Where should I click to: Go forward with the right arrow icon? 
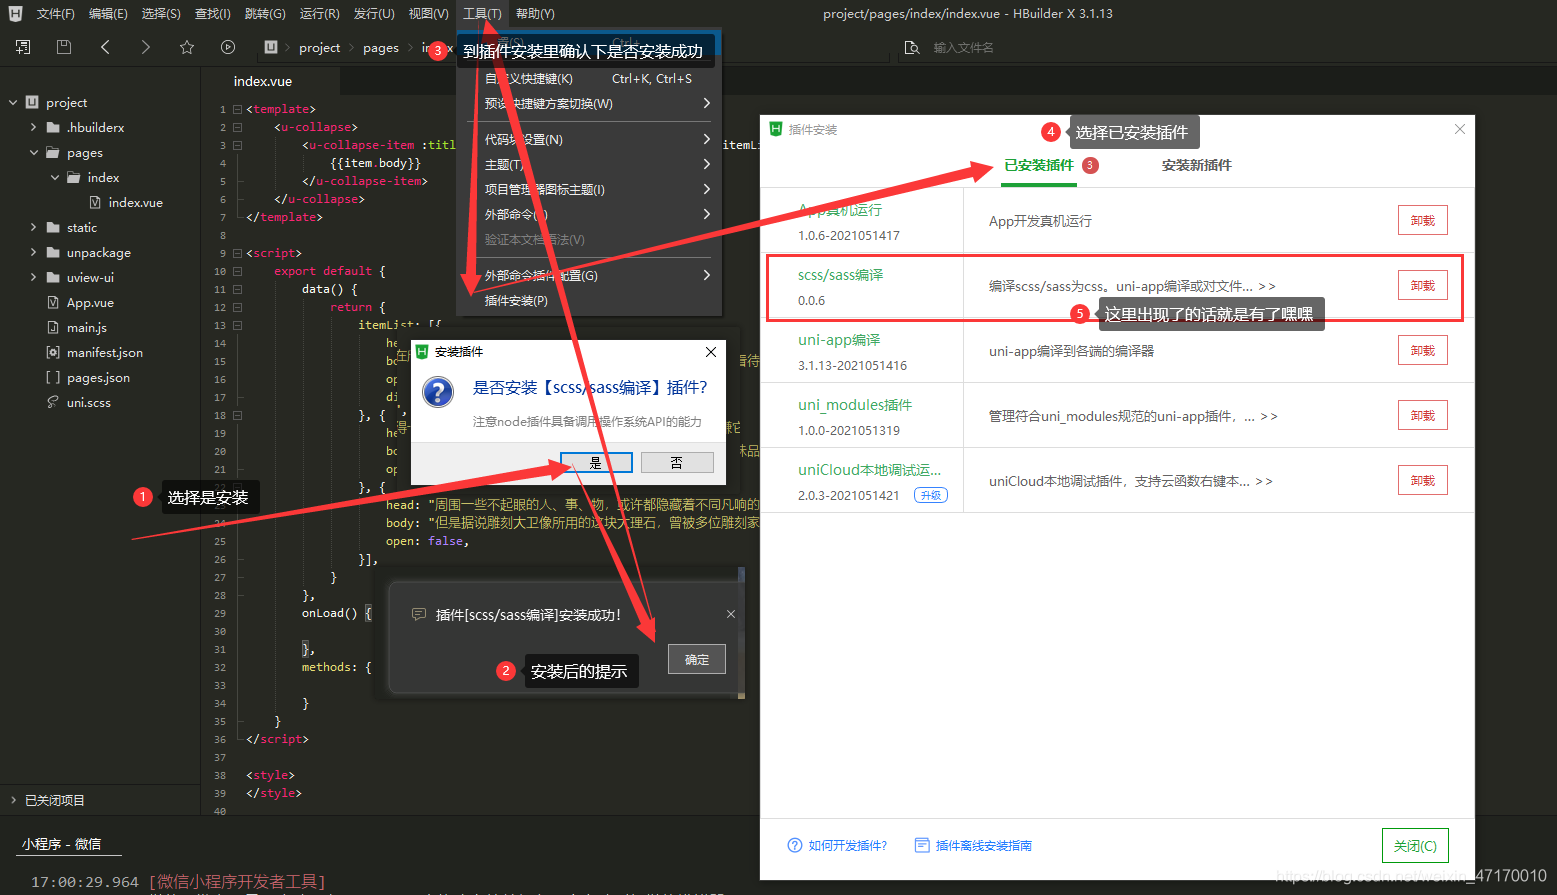tap(146, 47)
